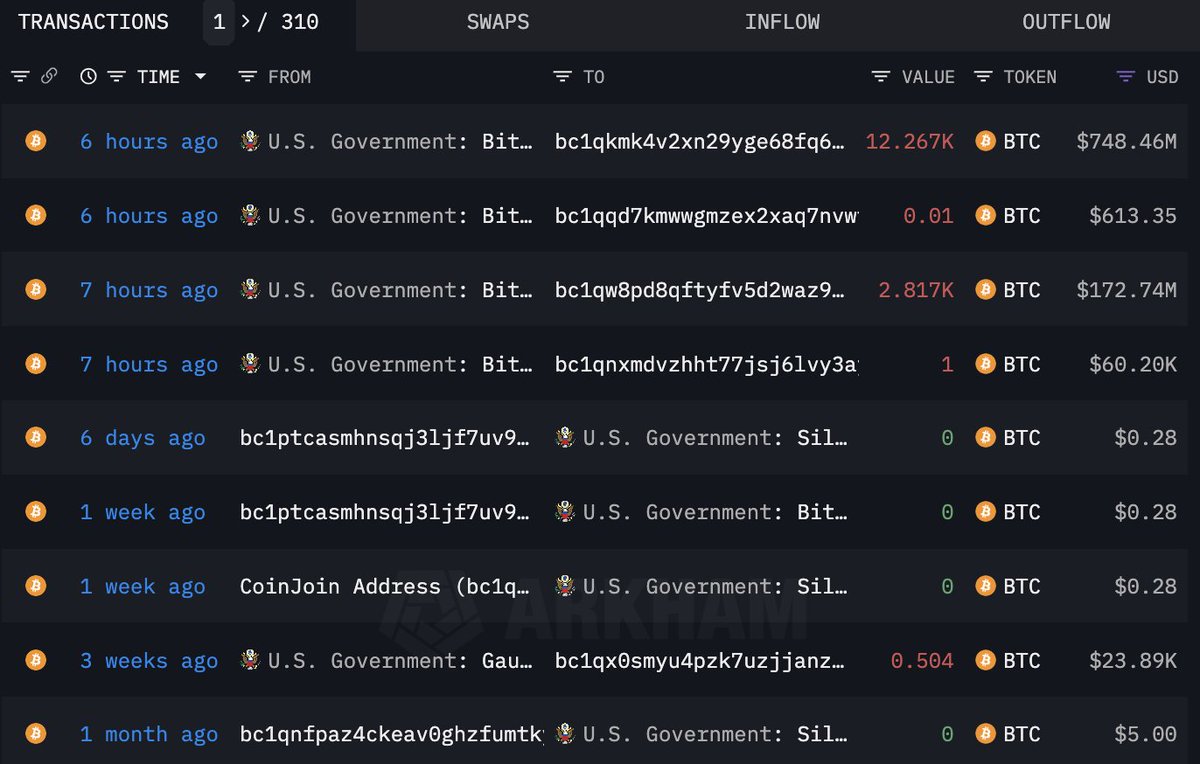
Task: Select value 12.267K
Action: pyautogui.click(x=910, y=141)
